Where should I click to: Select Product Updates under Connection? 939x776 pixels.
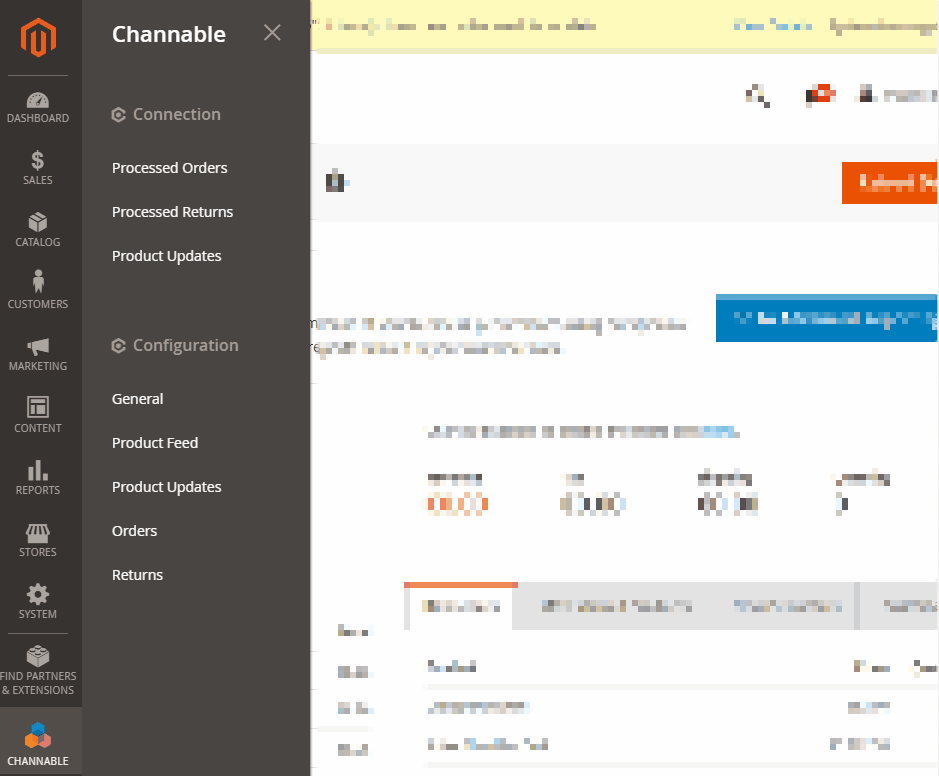click(x=166, y=256)
